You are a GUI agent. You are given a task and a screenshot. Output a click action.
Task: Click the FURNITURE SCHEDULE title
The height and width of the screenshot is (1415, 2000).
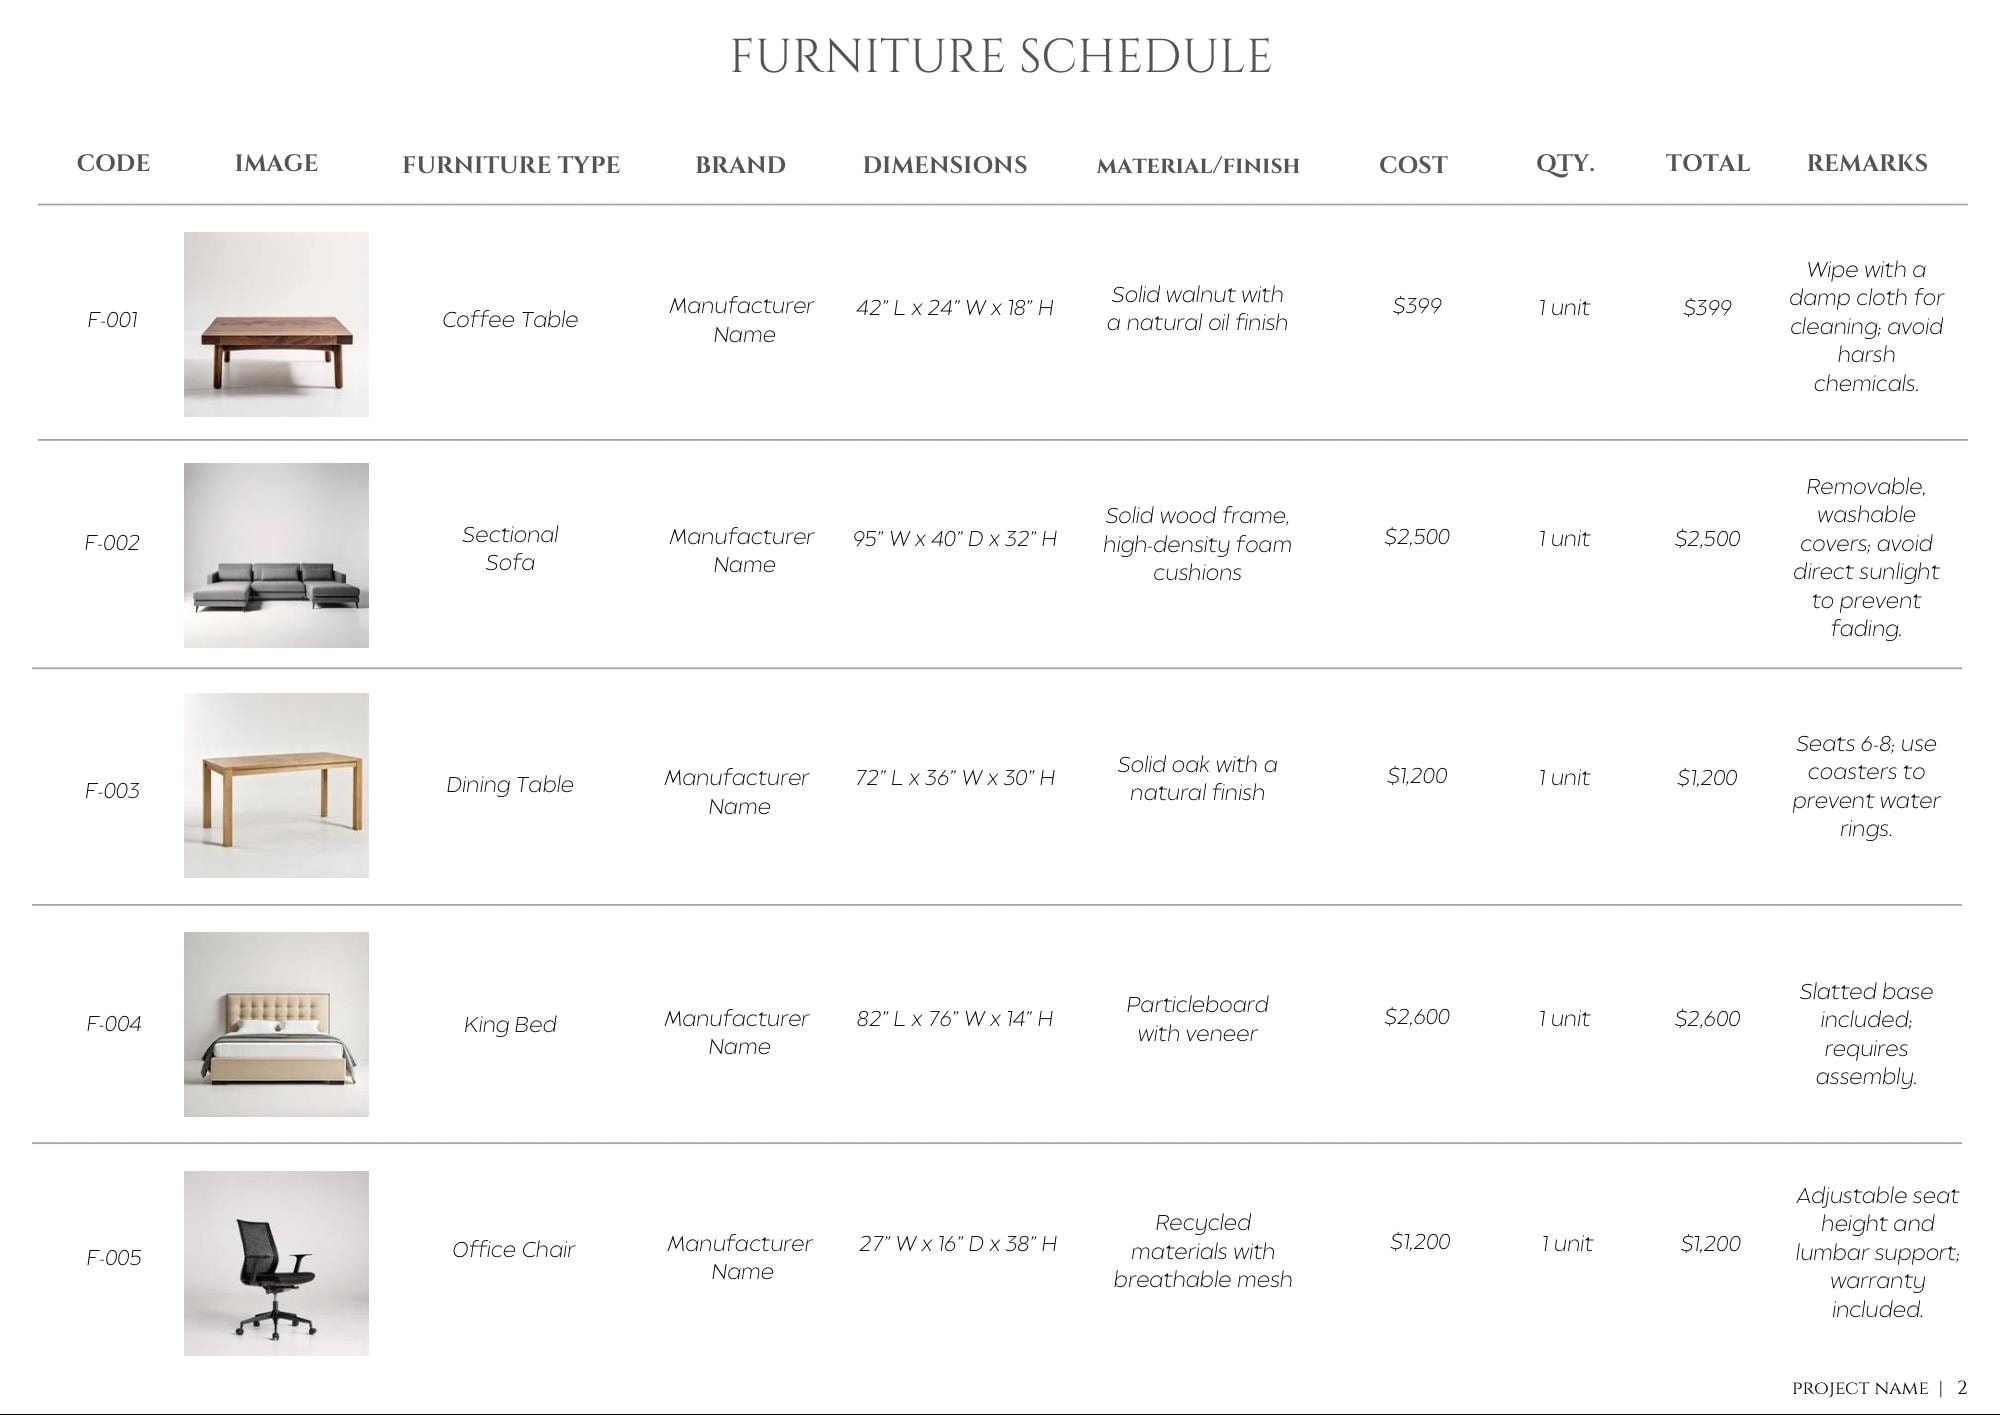point(1001,56)
